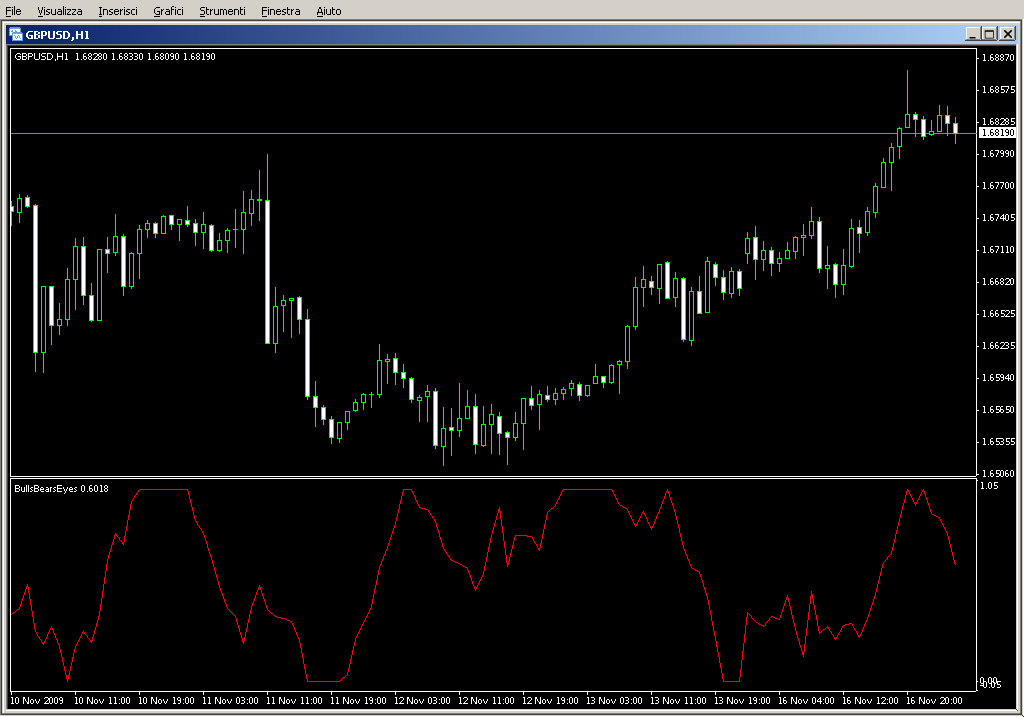This screenshot has width=1024, height=717.
Task: Click the 1.65940 price scale label
Action: point(999,377)
